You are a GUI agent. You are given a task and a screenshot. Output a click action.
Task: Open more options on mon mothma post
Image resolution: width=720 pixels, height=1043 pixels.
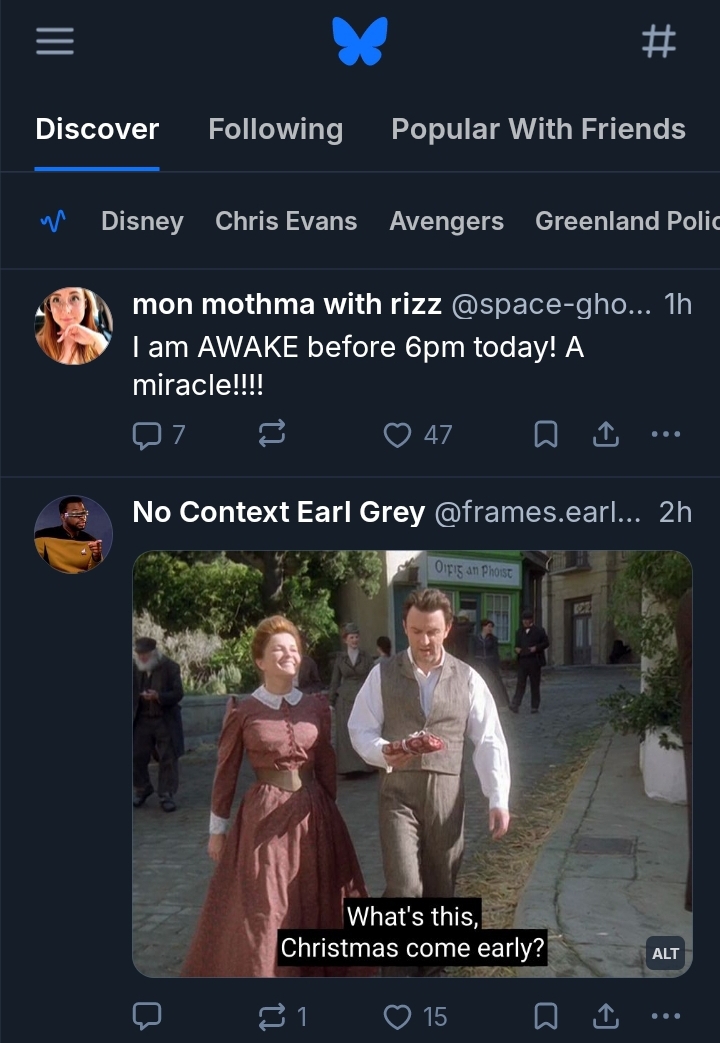[665, 434]
